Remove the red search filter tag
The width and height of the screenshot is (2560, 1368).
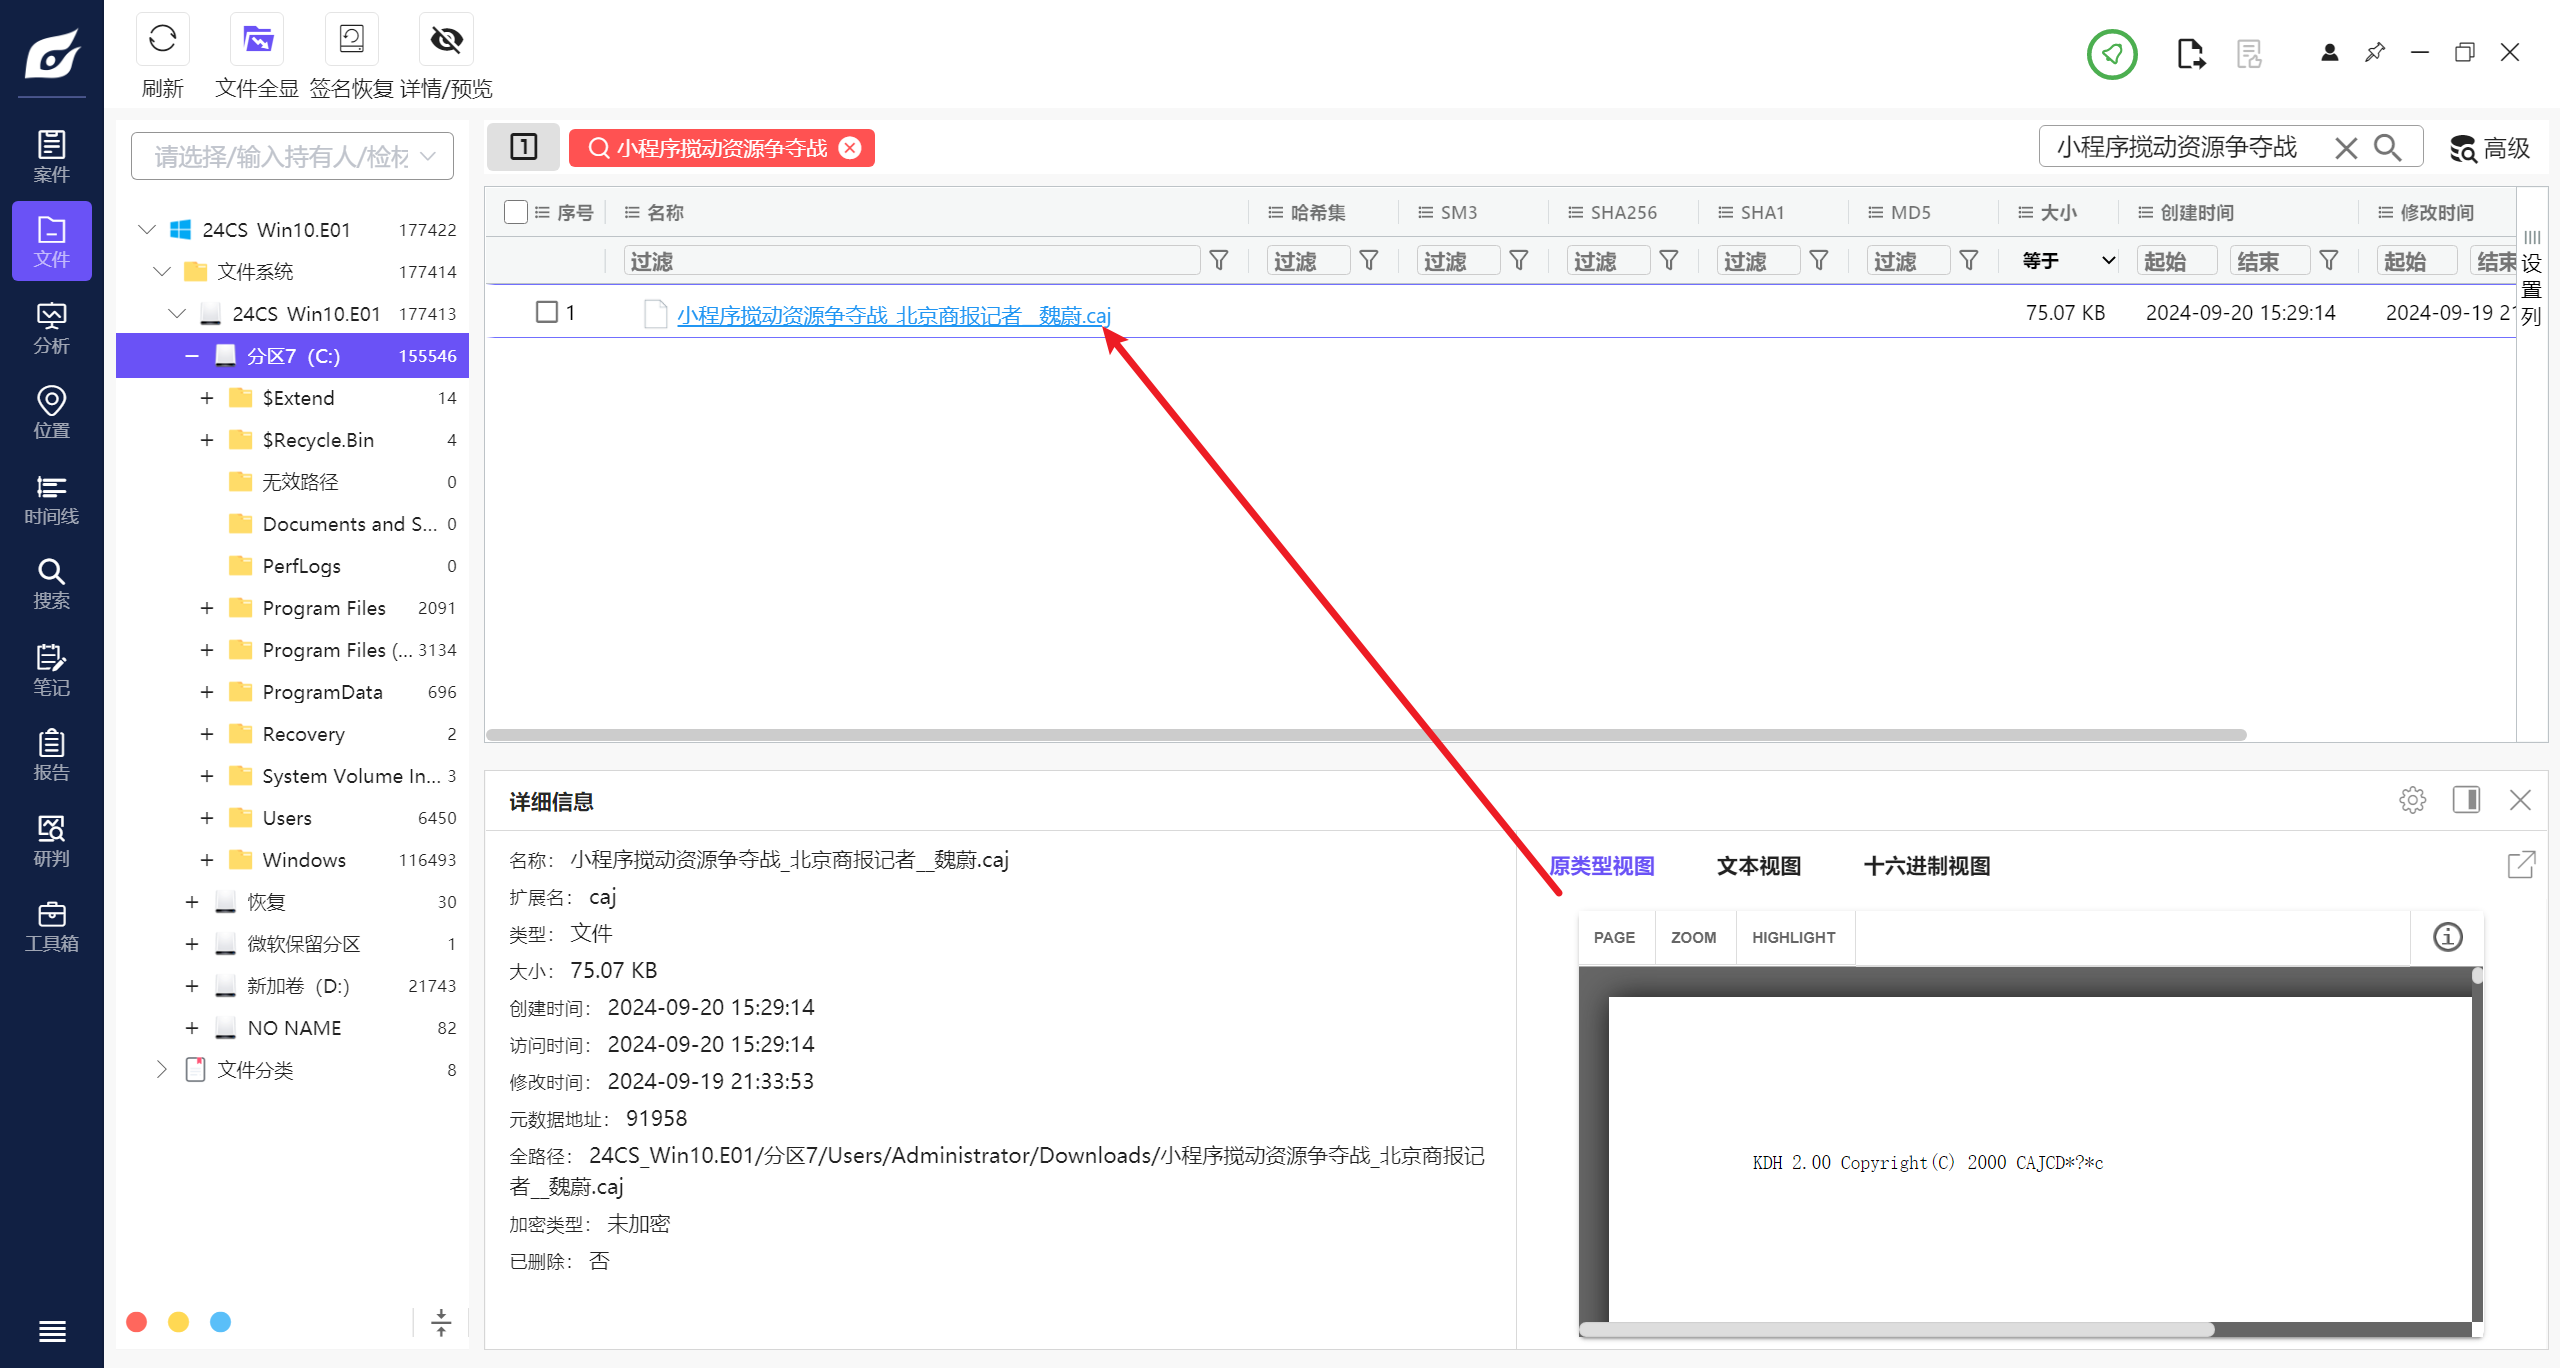(x=850, y=148)
